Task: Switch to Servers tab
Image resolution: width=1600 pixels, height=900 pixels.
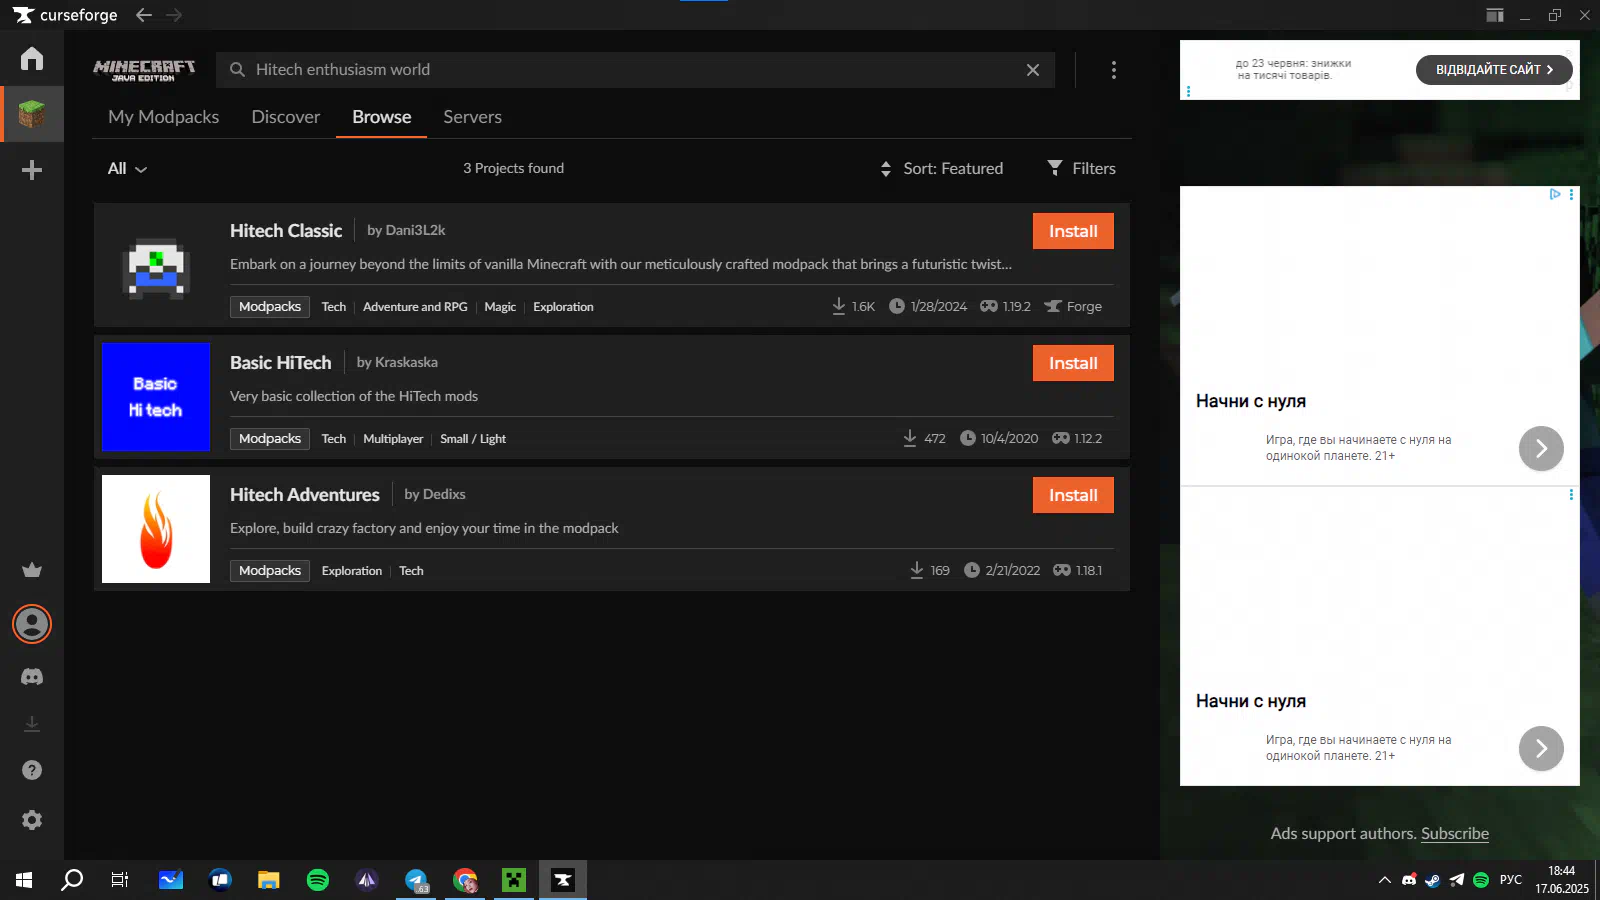Action: tap(473, 117)
